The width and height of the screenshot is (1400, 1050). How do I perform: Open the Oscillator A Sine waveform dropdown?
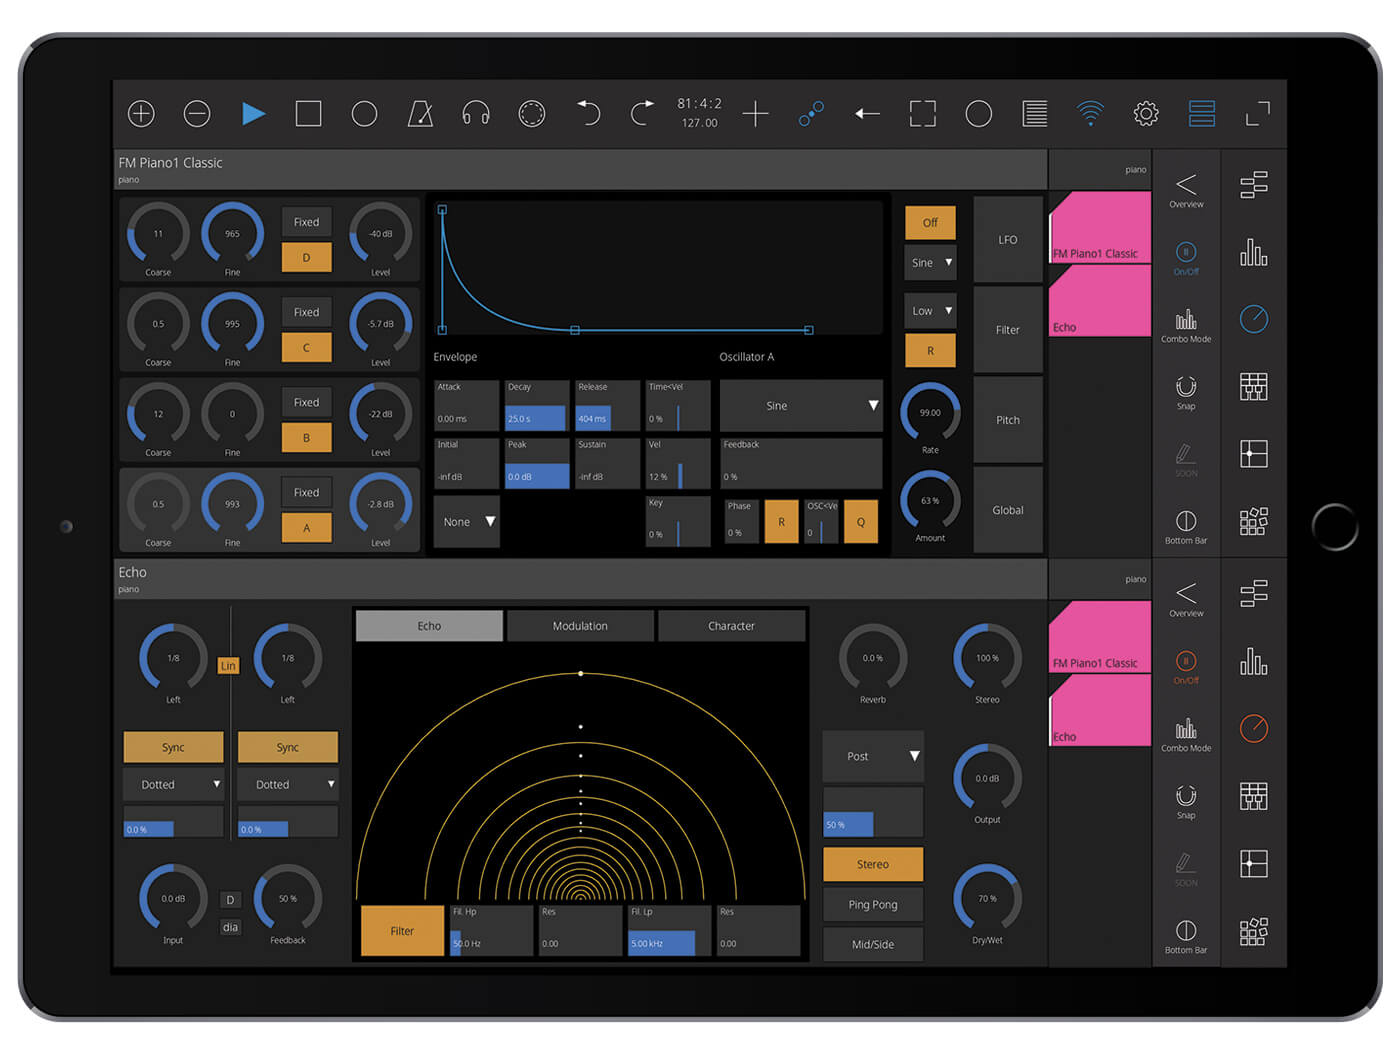pos(801,406)
